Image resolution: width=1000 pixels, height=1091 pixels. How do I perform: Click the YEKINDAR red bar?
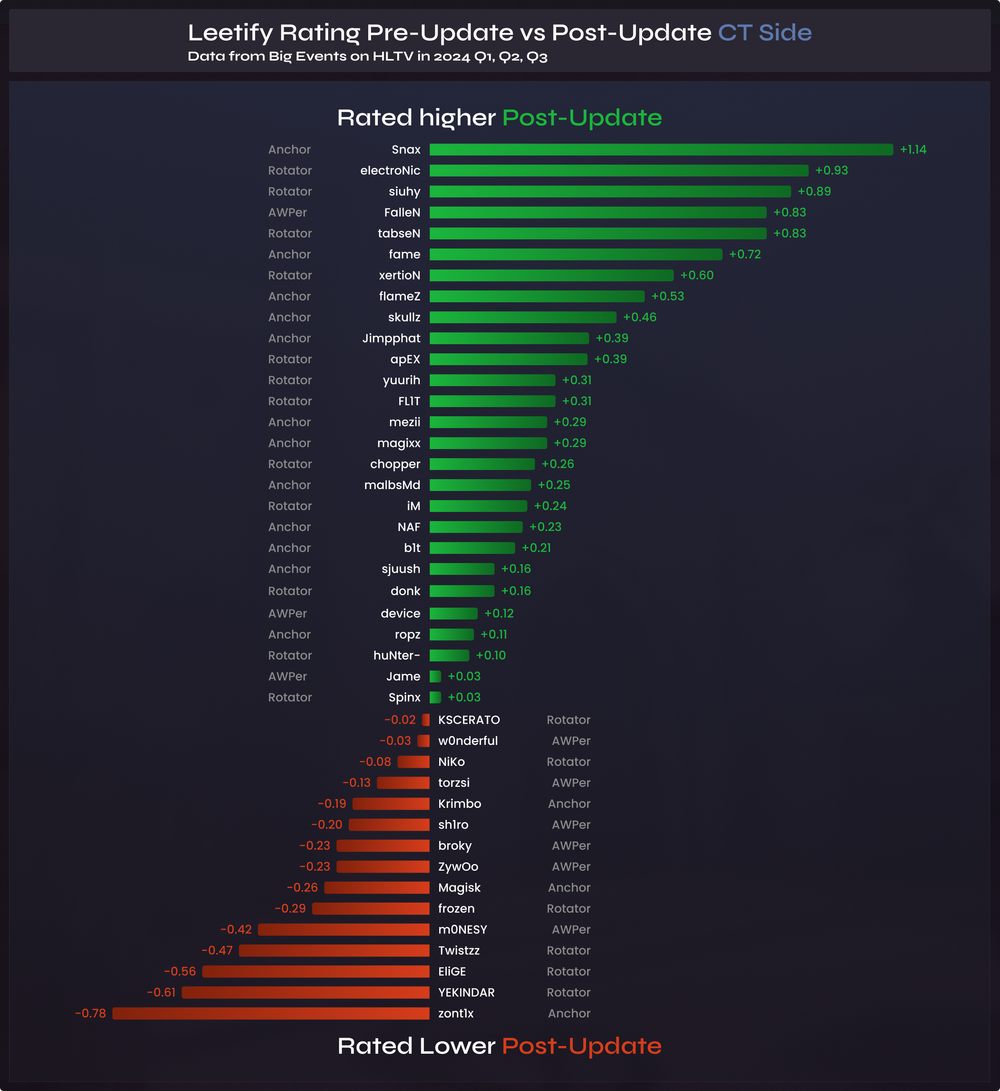[x=305, y=993]
